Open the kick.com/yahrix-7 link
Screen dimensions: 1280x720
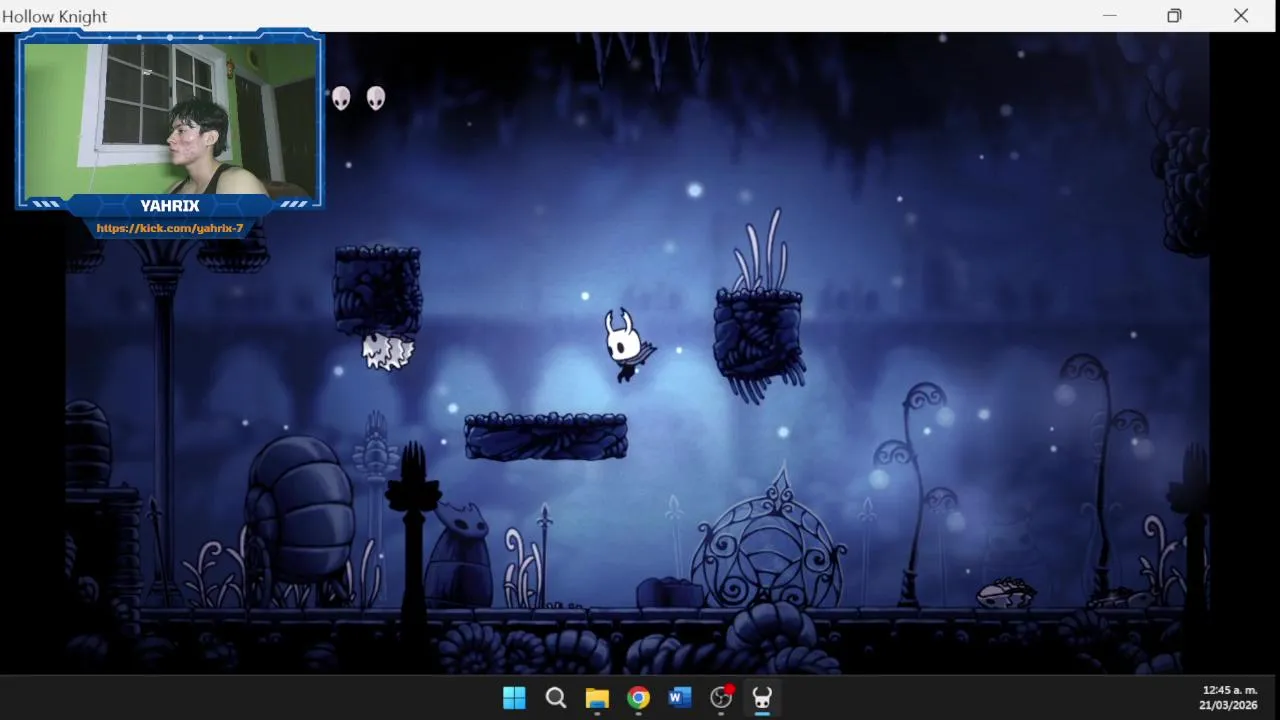(x=170, y=228)
